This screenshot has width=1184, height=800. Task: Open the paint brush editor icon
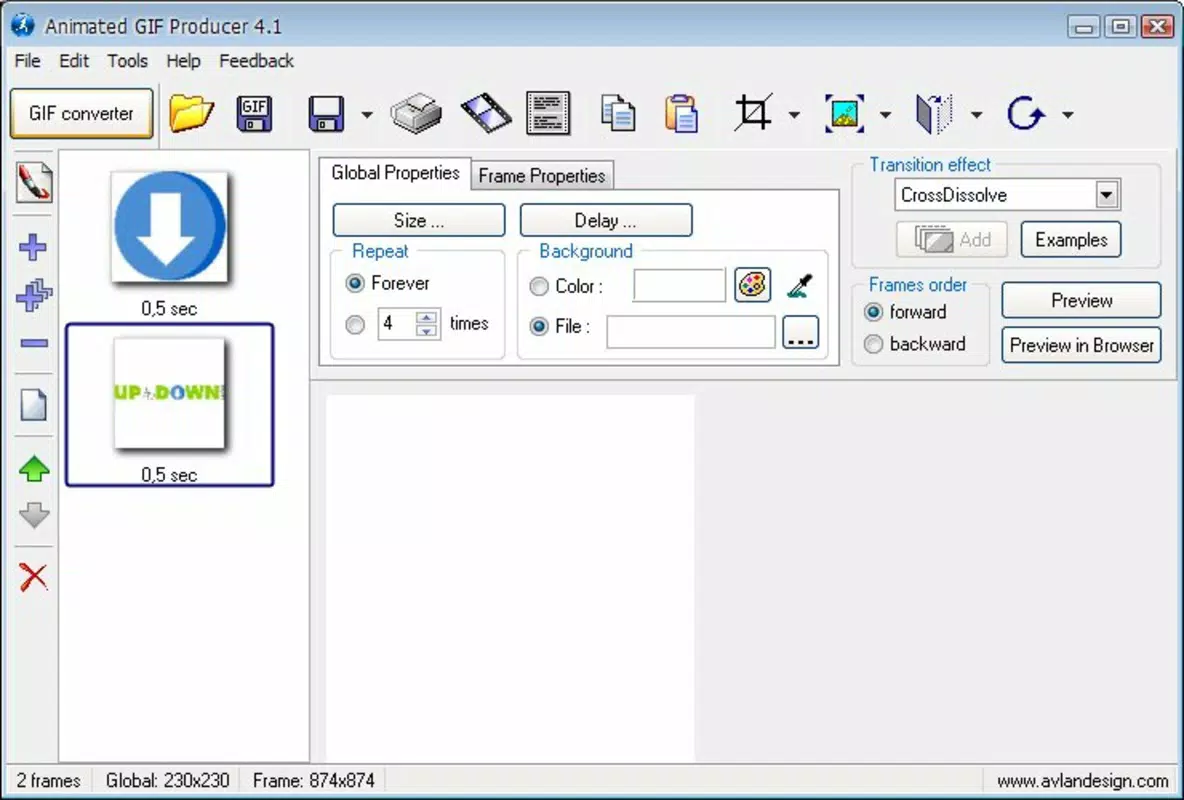(34, 183)
